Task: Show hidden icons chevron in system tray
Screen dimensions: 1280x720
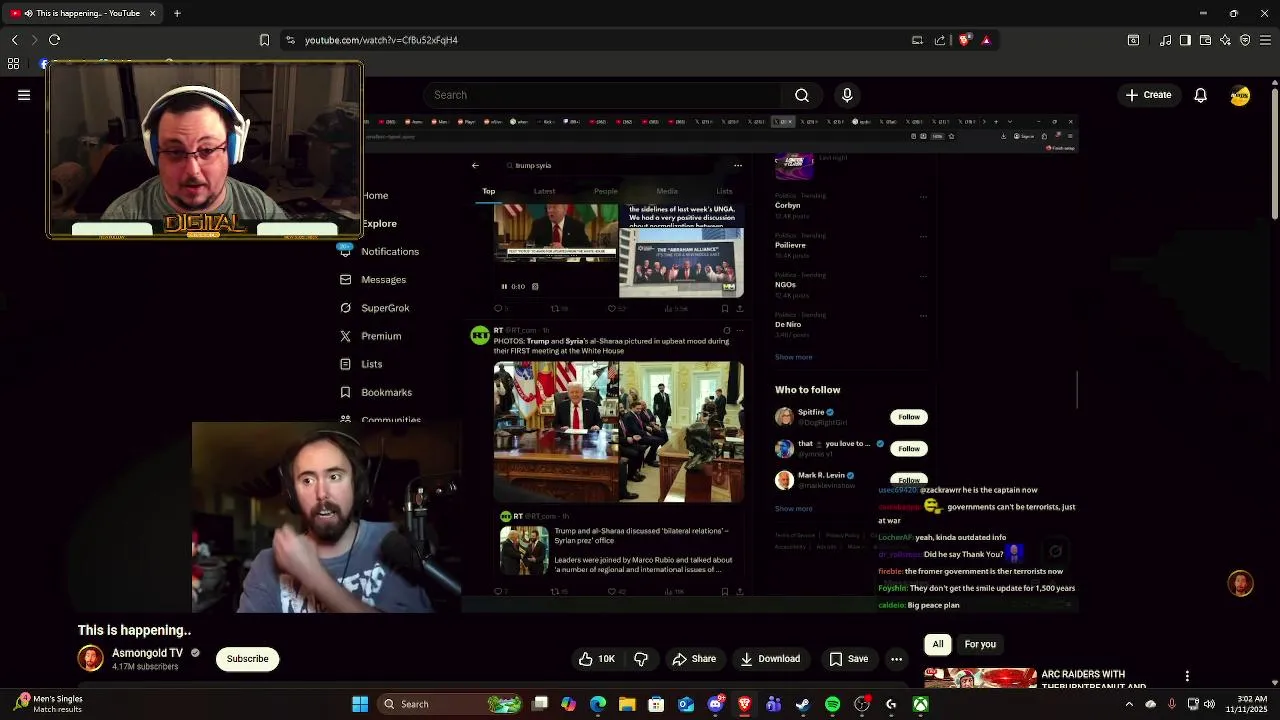Action: pos(1129,704)
